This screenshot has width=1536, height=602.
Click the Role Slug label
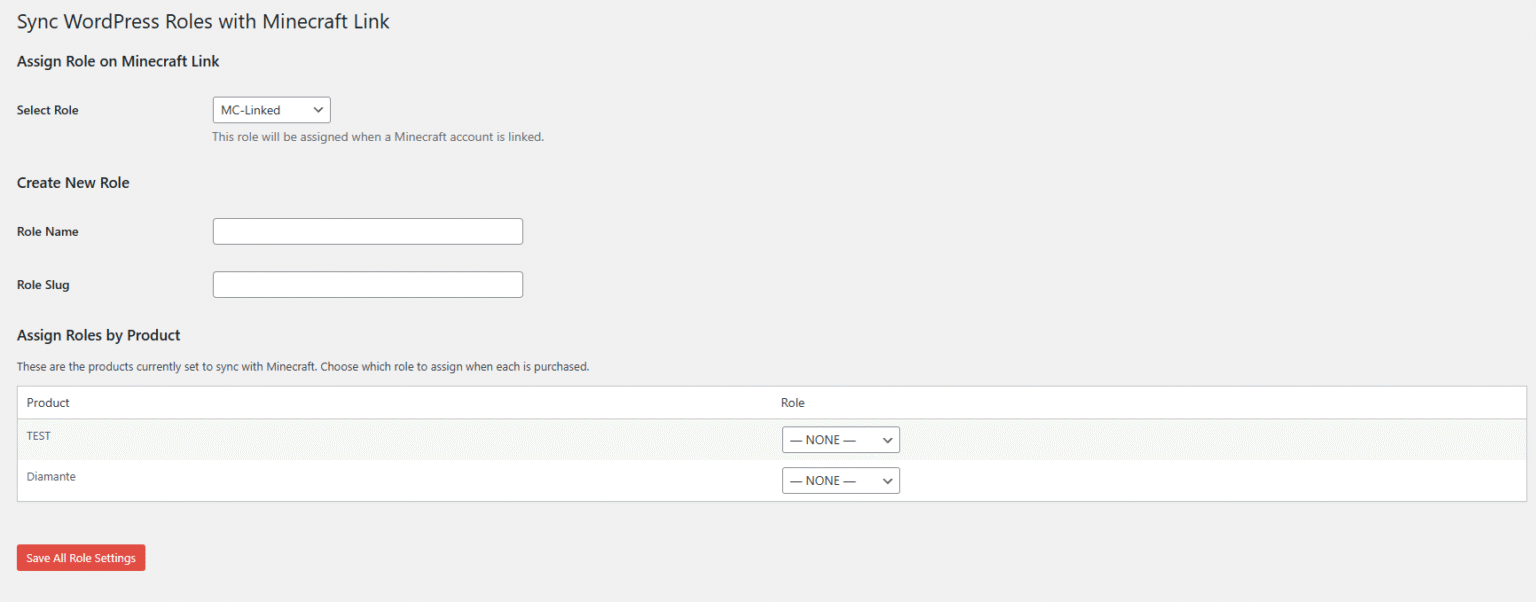(x=43, y=285)
